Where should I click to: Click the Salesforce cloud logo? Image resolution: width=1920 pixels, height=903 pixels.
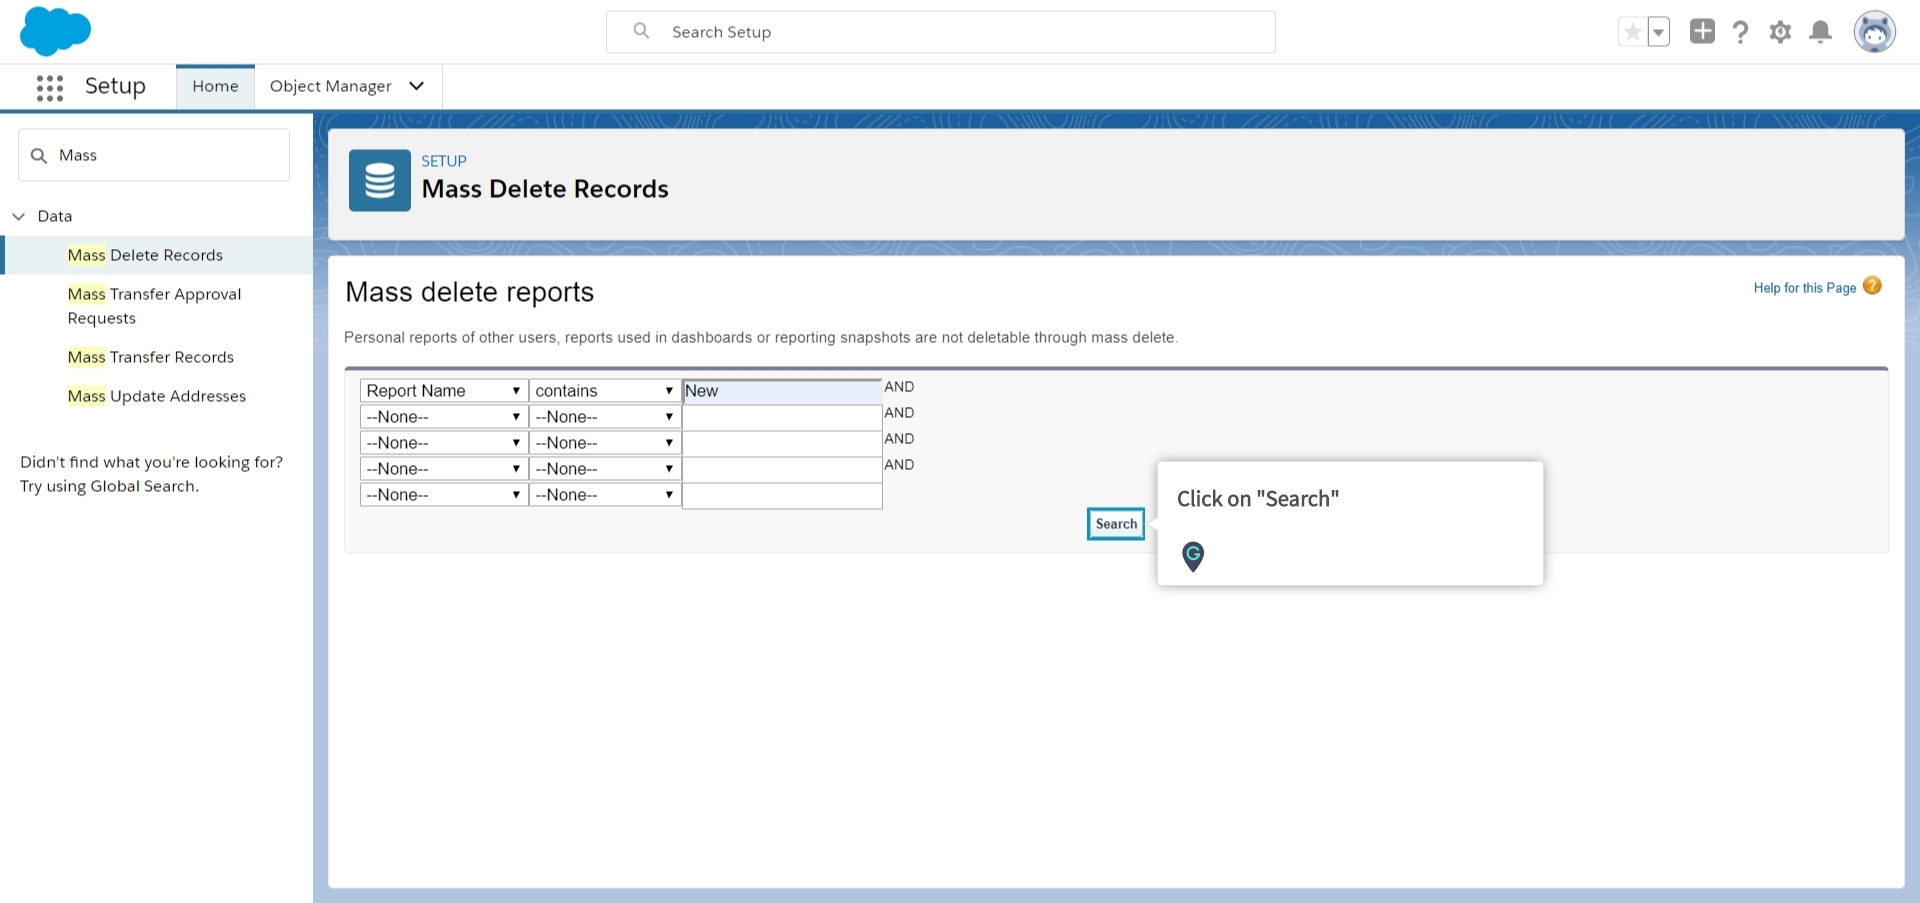[x=56, y=31]
